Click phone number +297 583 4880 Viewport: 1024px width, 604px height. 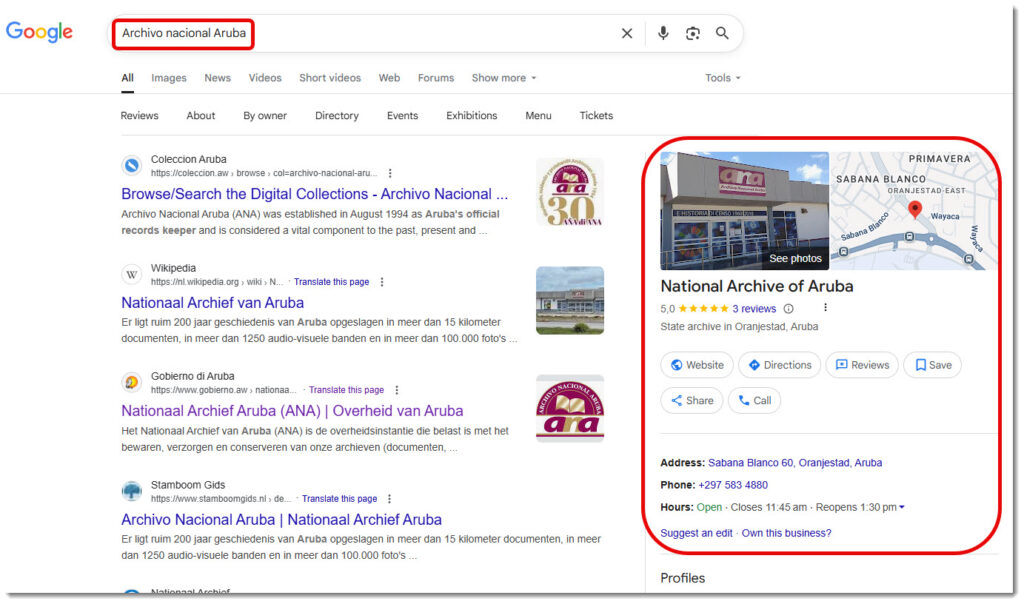(x=733, y=485)
